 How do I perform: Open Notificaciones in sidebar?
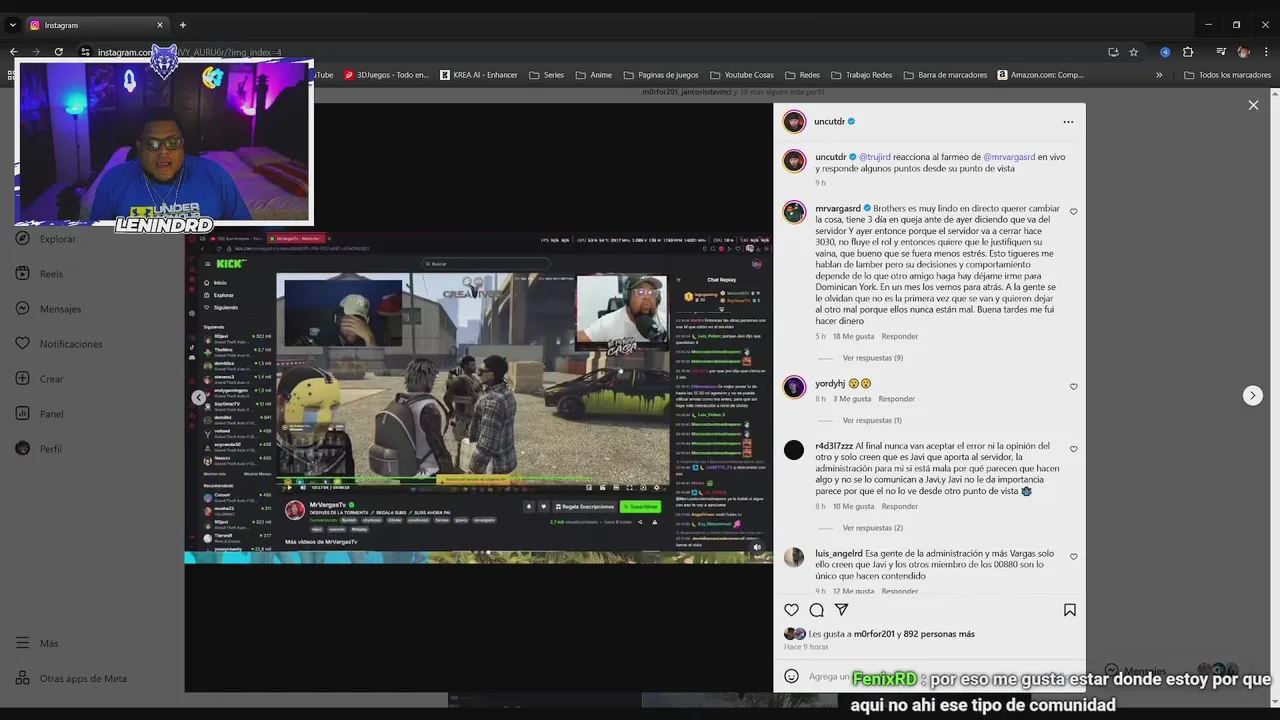pyautogui.click(x=58, y=344)
